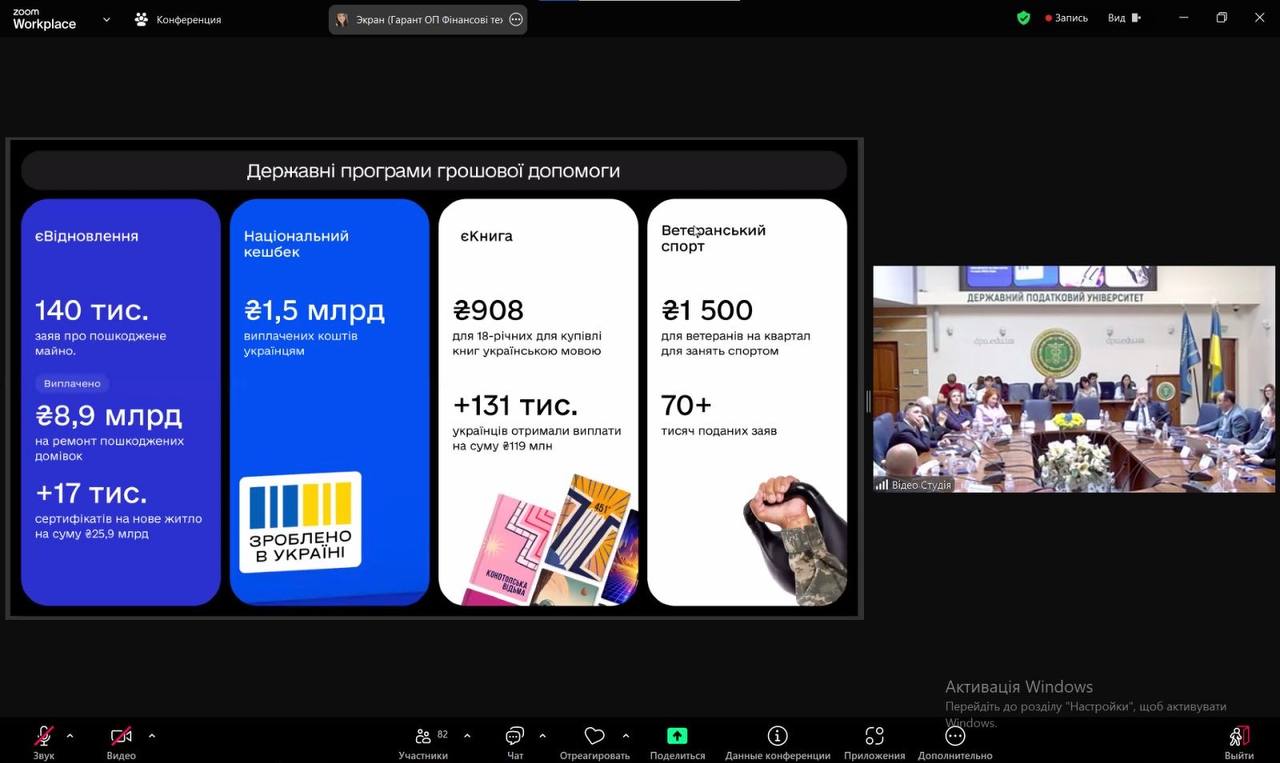Expand video options arrow beside camera

point(152,735)
